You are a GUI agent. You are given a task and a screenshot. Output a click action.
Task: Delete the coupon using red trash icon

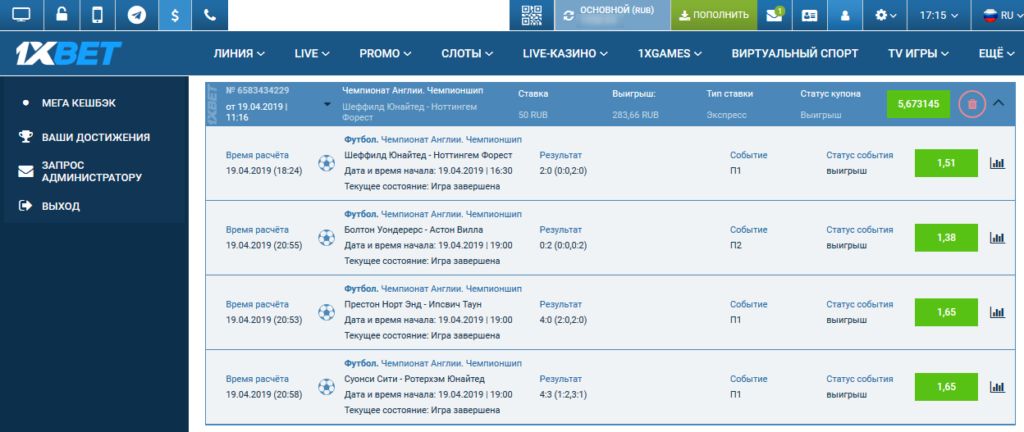971,104
